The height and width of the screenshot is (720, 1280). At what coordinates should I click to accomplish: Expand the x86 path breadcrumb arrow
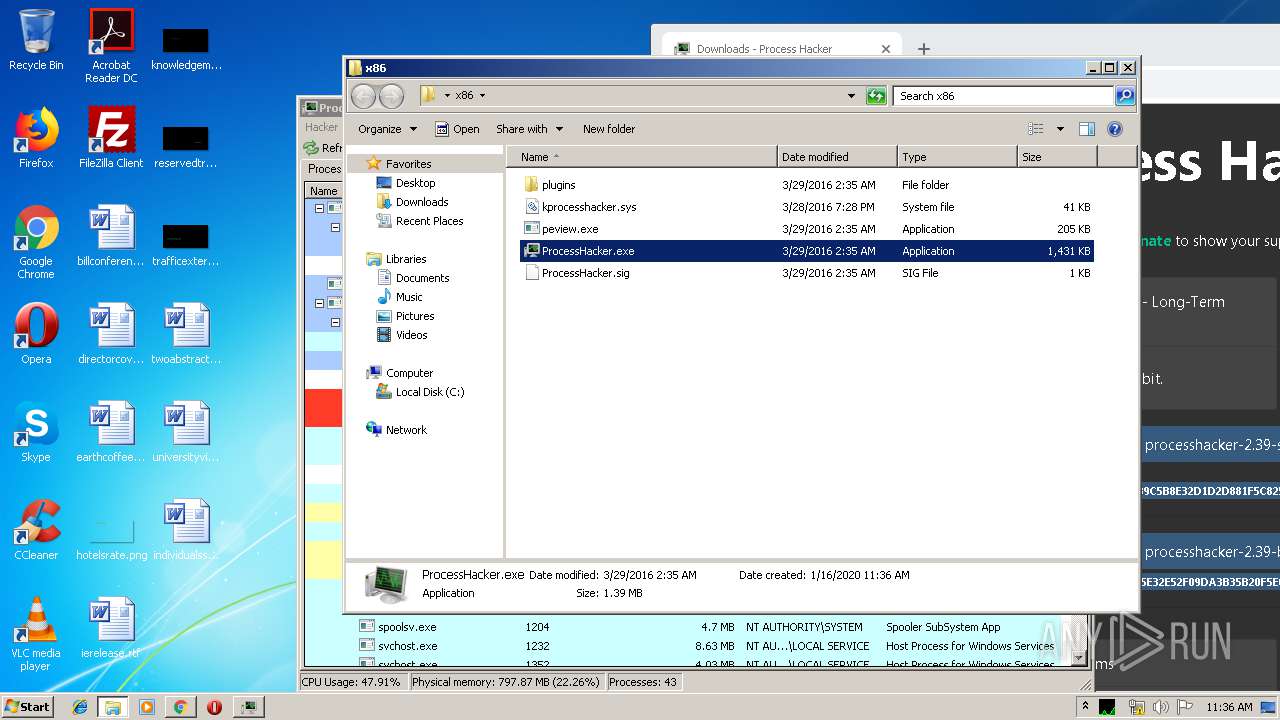pyautogui.click(x=482, y=96)
